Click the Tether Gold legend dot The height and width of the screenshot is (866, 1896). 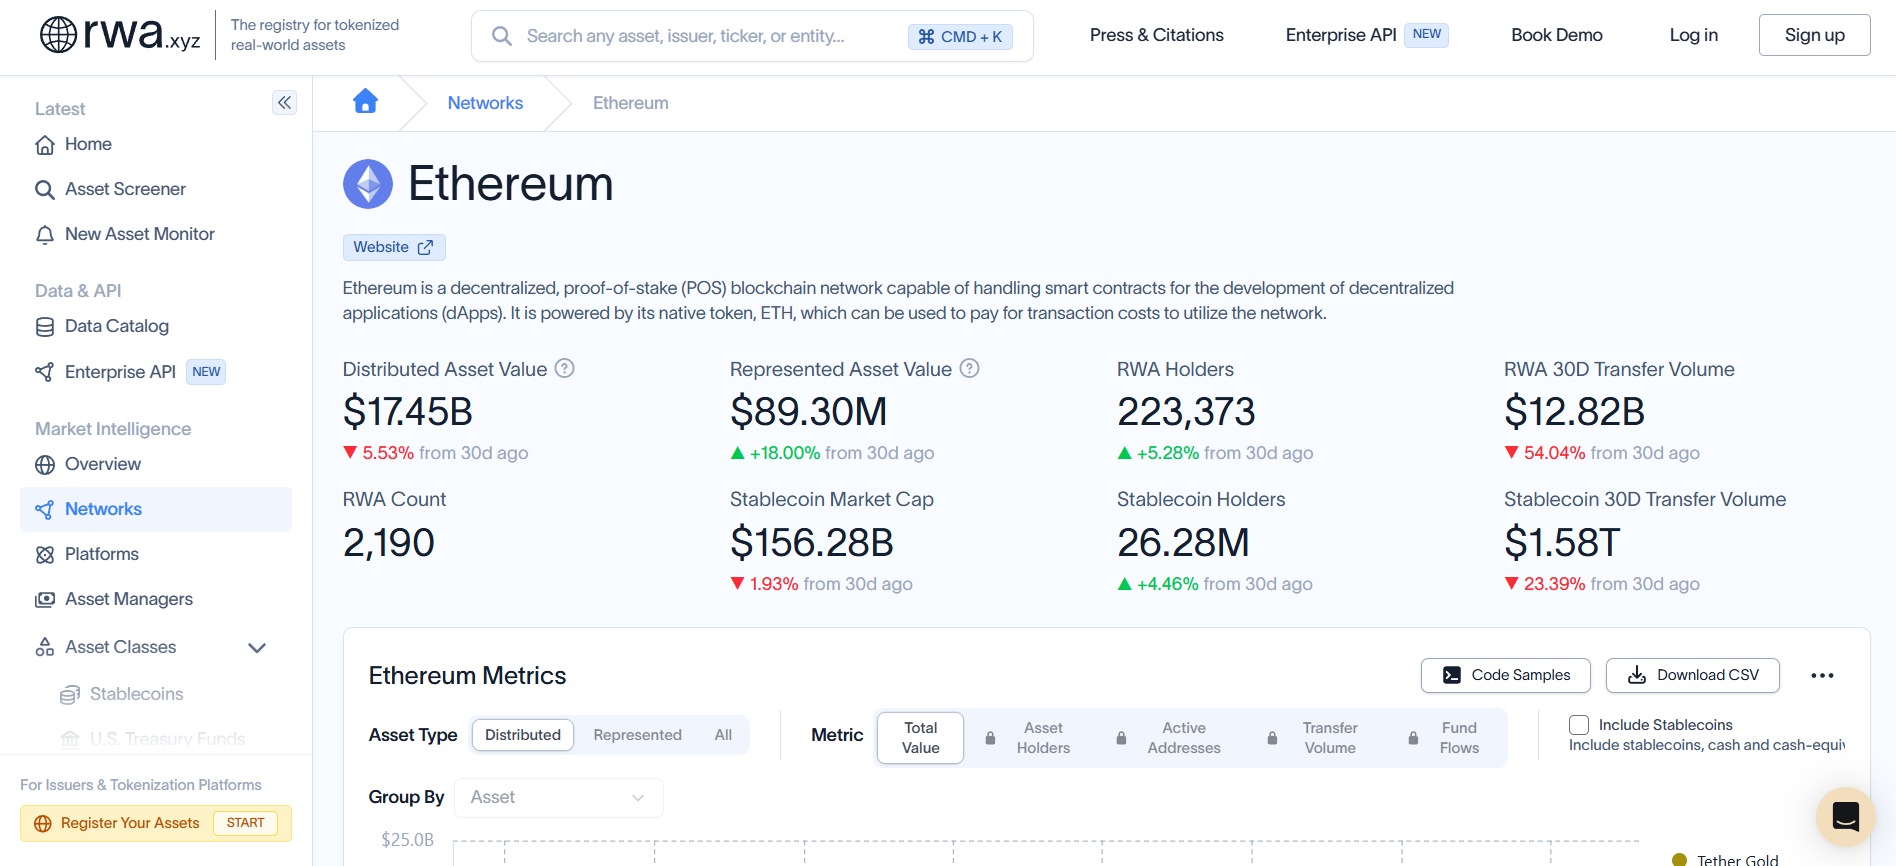[1680, 860]
